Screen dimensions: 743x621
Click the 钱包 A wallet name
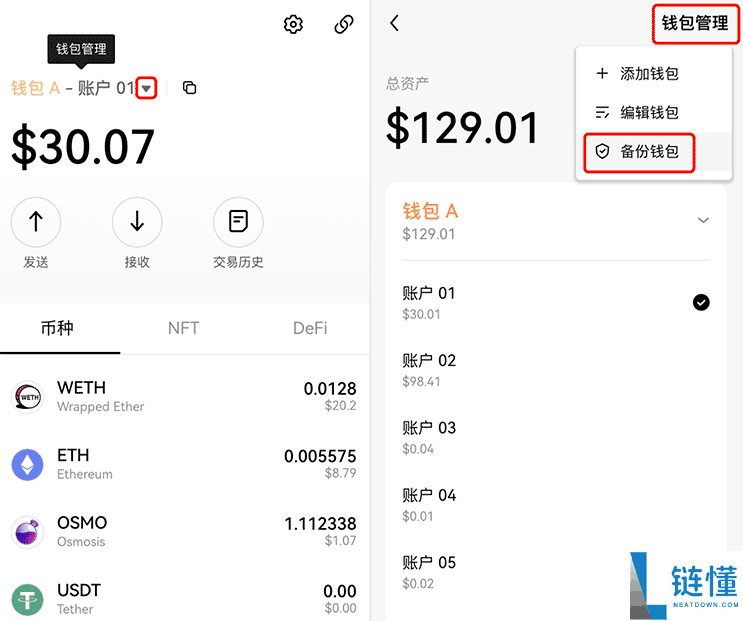click(x=430, y=211)
